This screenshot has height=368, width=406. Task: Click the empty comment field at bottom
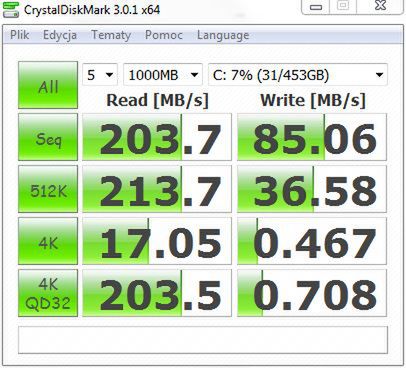(203, 340)
